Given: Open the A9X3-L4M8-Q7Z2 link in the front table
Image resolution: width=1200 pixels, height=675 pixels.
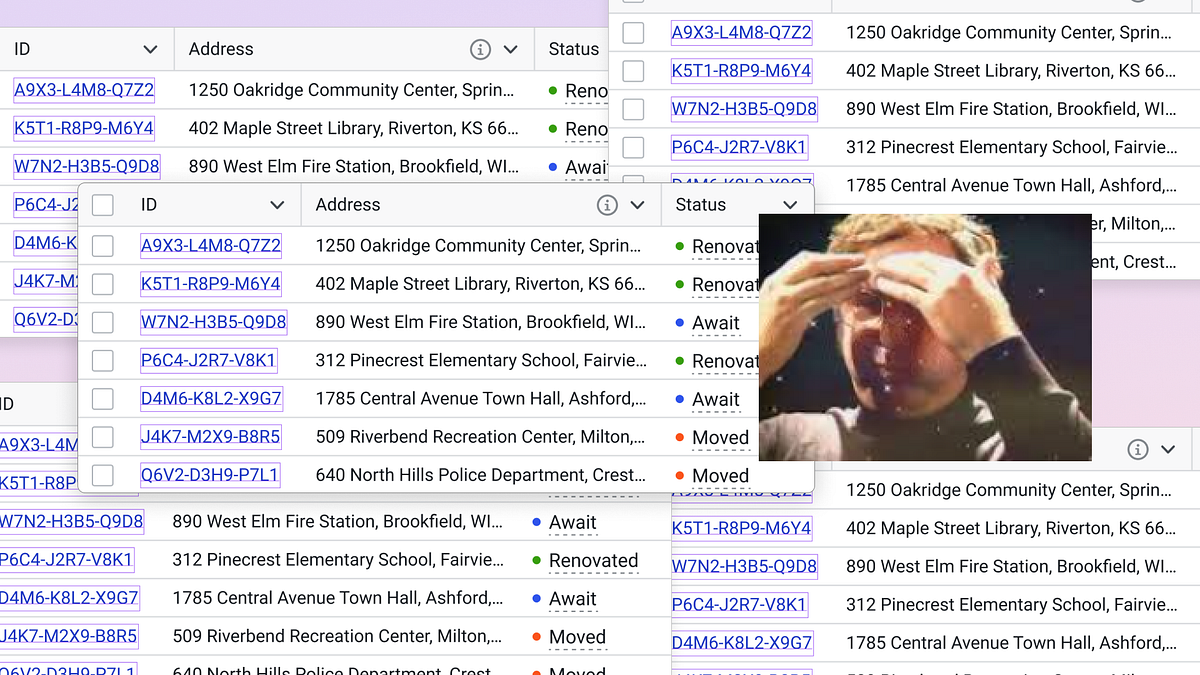Looking at the screenshot, I should 211,246.
